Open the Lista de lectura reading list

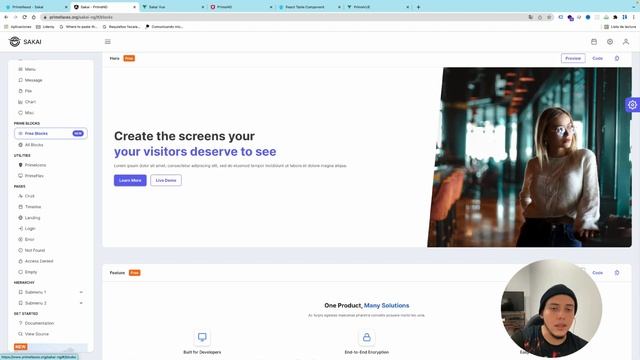click(620, 27)
